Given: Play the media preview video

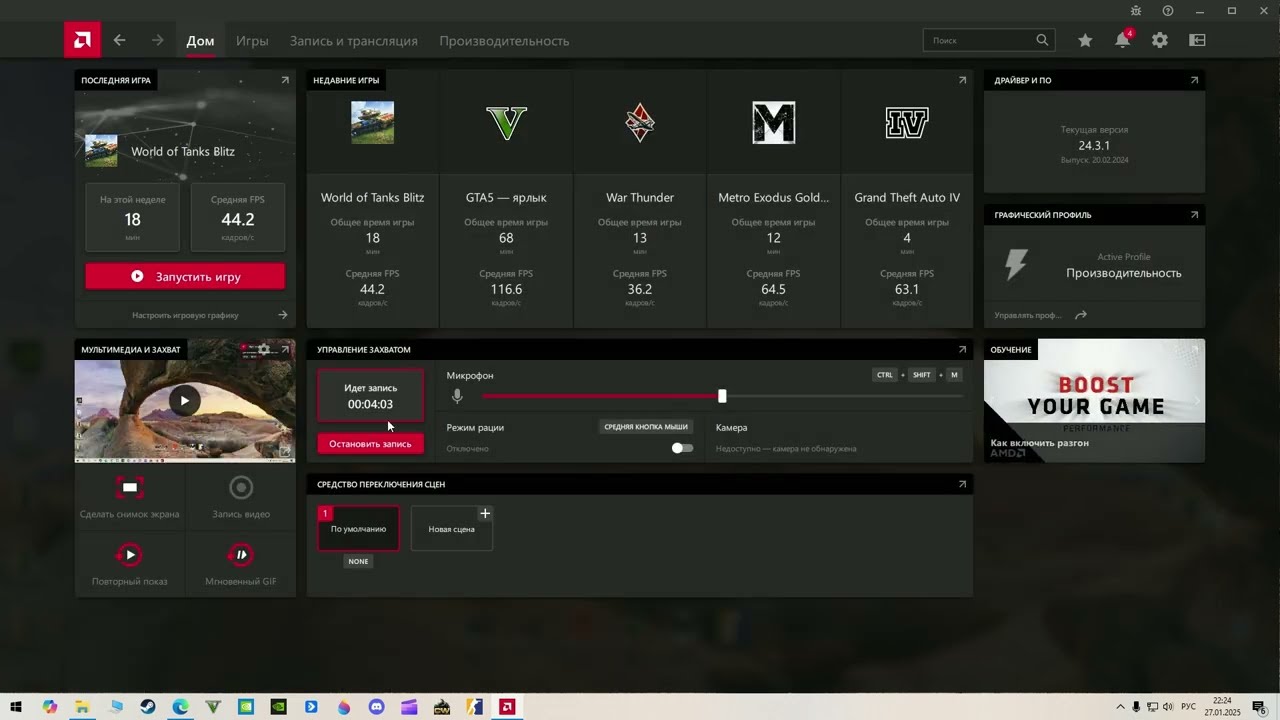Looking at the screenshot, I should (184, 401).
